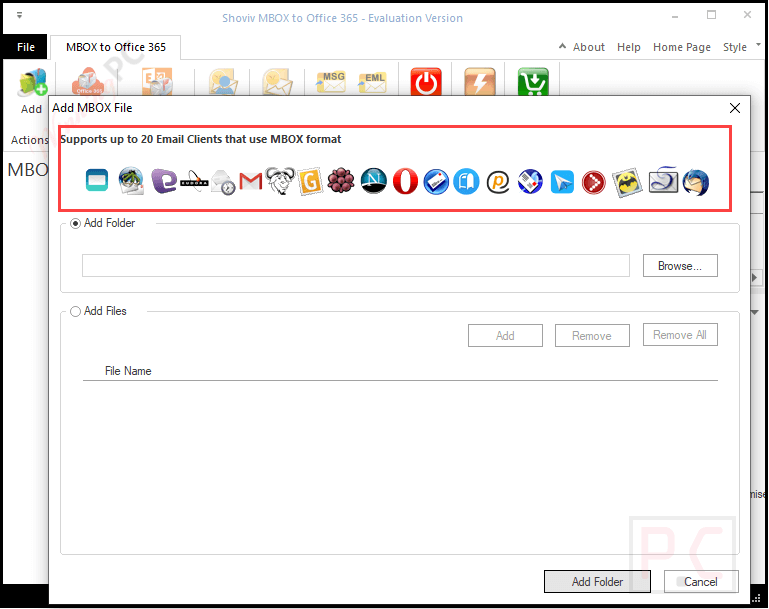
Task: Click the Remove button
Action: click(592, 336)
